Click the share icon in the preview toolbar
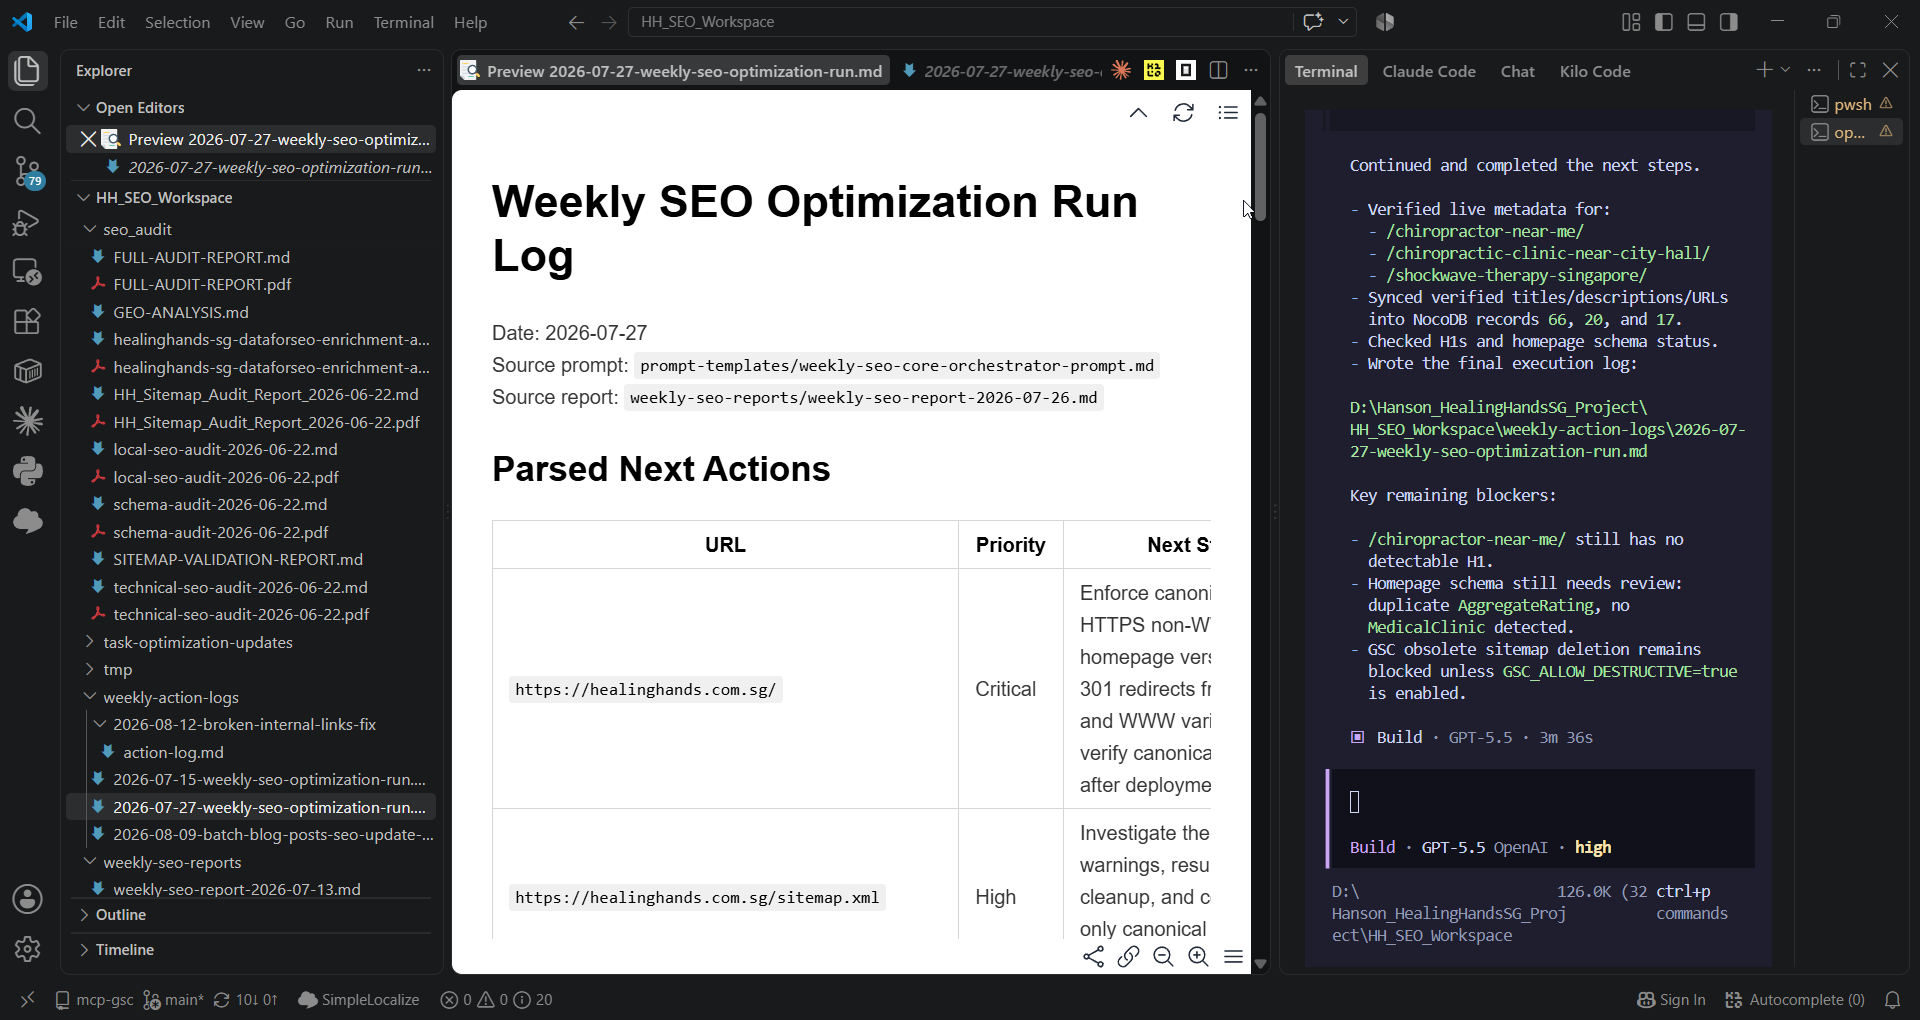Screen dimensions: 1920x1020 click(1093, 957)
